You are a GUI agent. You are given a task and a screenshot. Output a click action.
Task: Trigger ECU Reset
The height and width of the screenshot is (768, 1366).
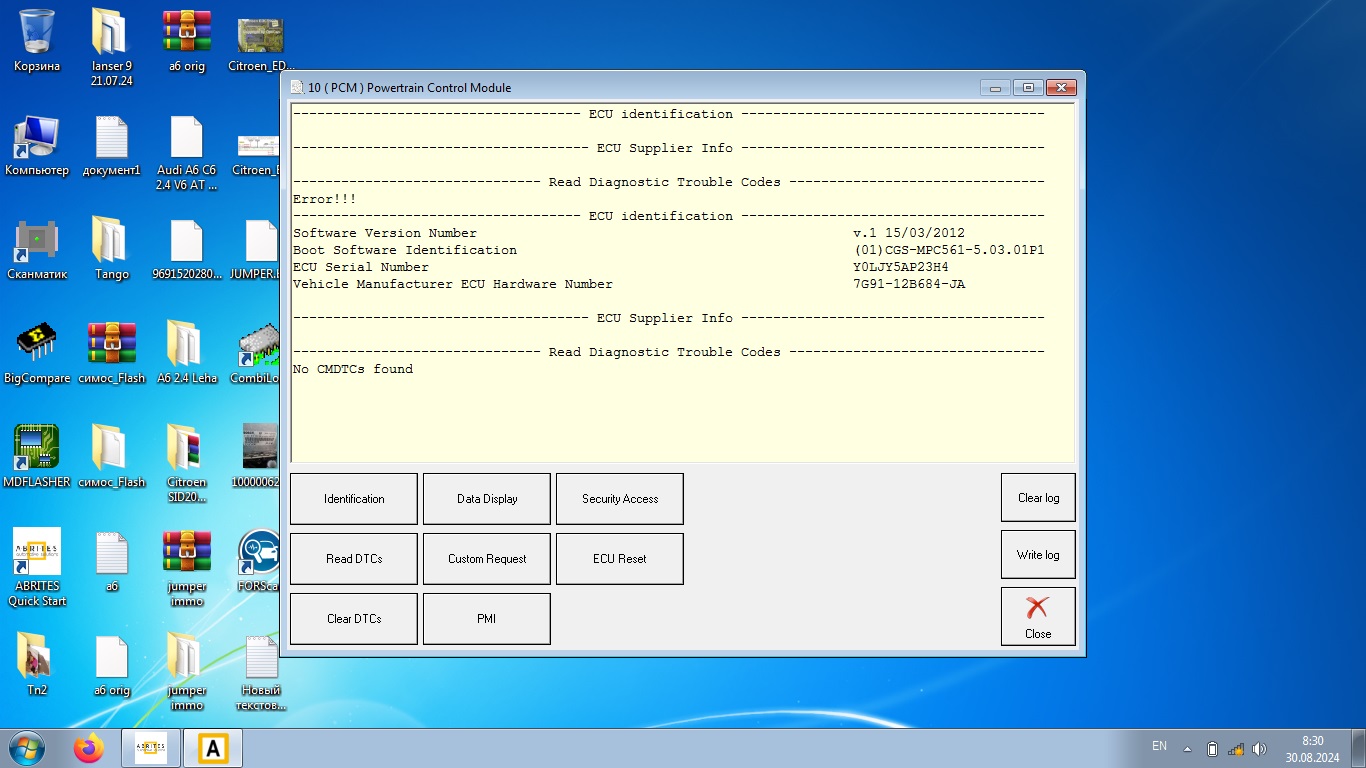619,559
